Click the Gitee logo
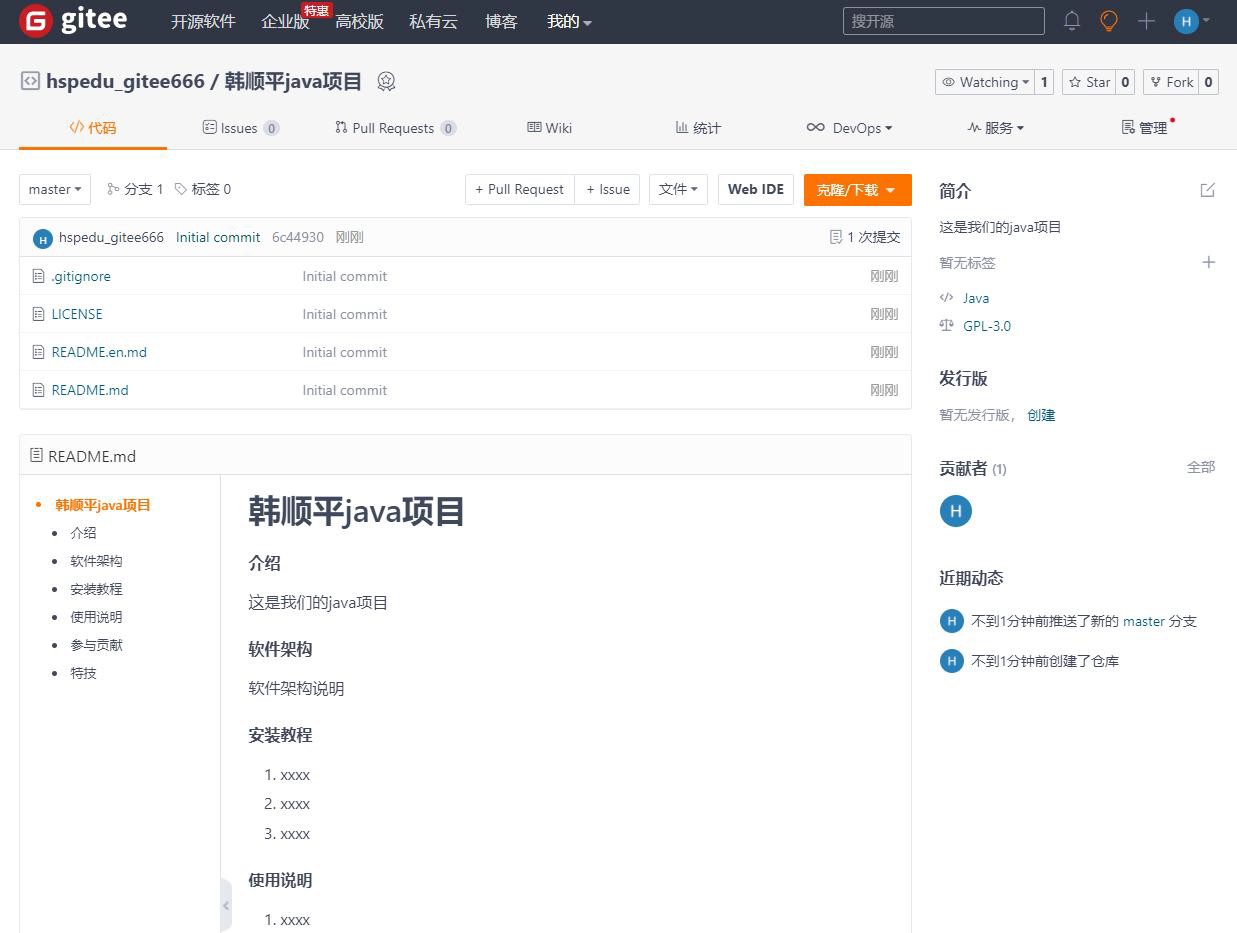The width and height of the screenshot is (1237, 933). click(x=73, y=21)
